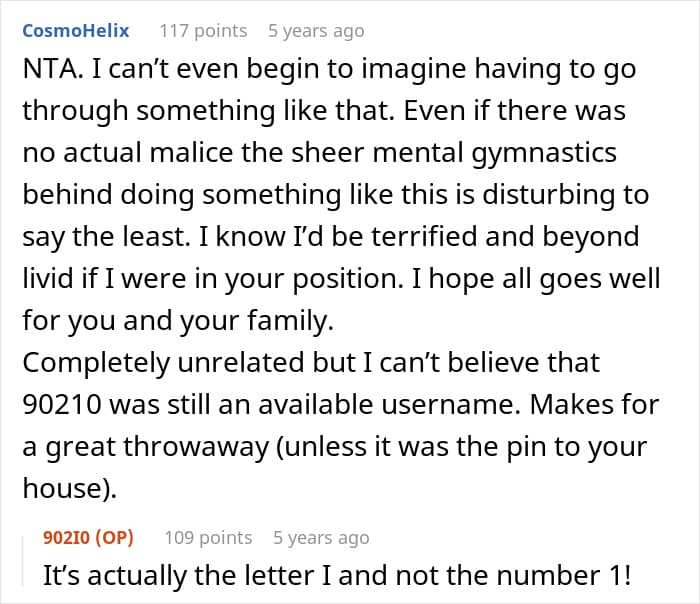Click the line 'for you and your family.'
This screenshot has width=700, height=604.
pyautogui.click(x=178, y=321)
